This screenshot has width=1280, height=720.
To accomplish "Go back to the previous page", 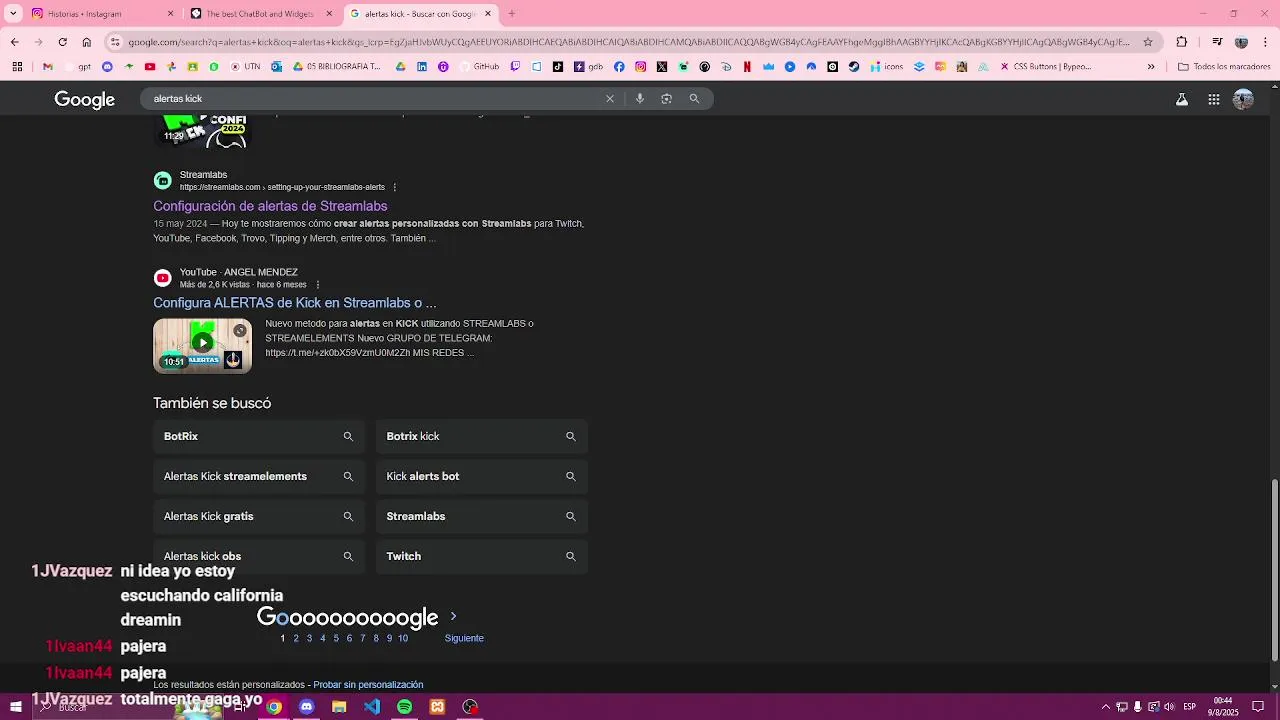I will [14, 42].
